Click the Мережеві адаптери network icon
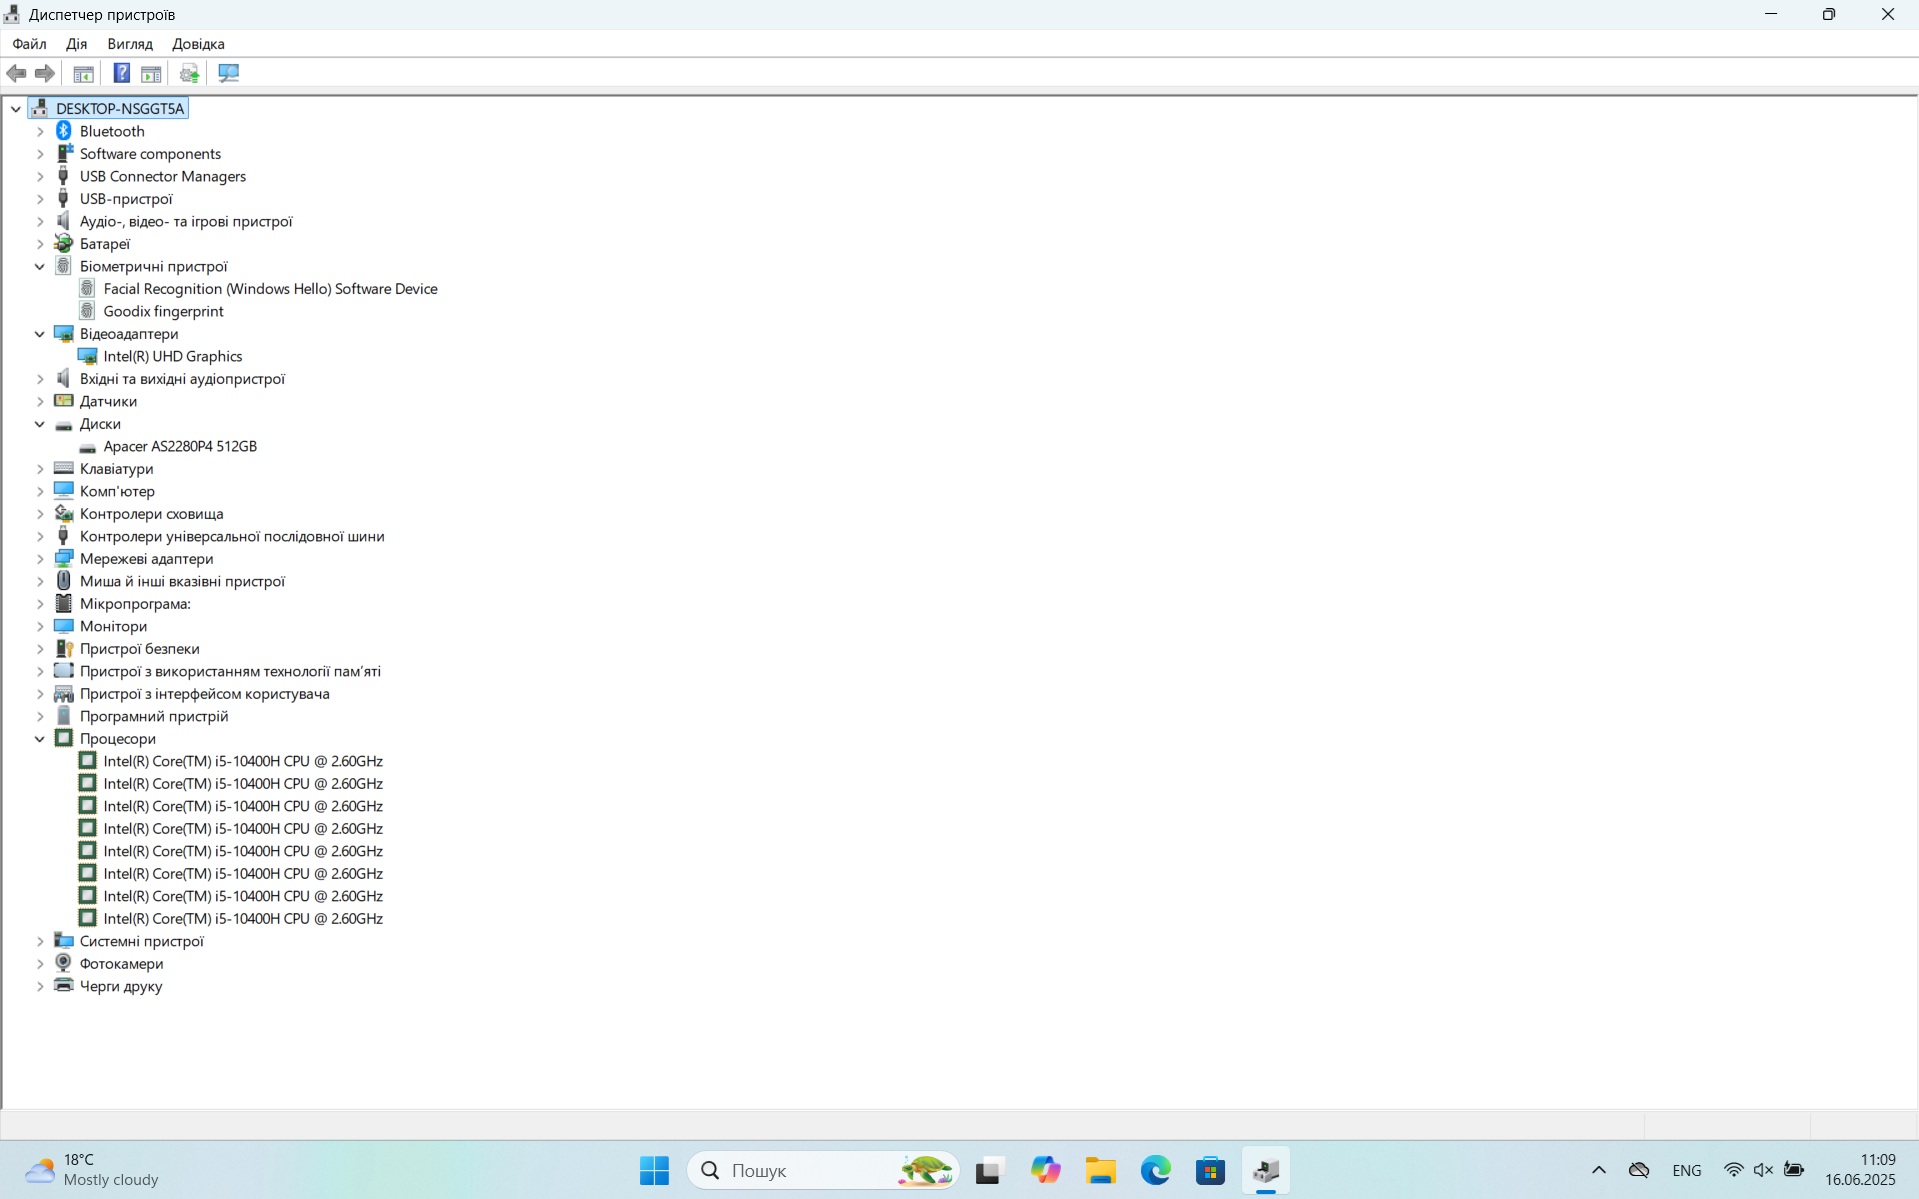This screenshot has width=1919, height=1199. coord(64,558)
